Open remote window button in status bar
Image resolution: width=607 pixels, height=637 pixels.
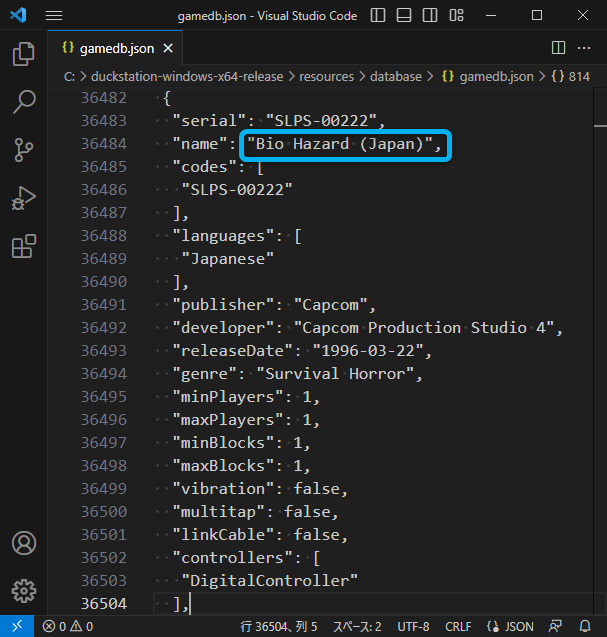point(17,626)
